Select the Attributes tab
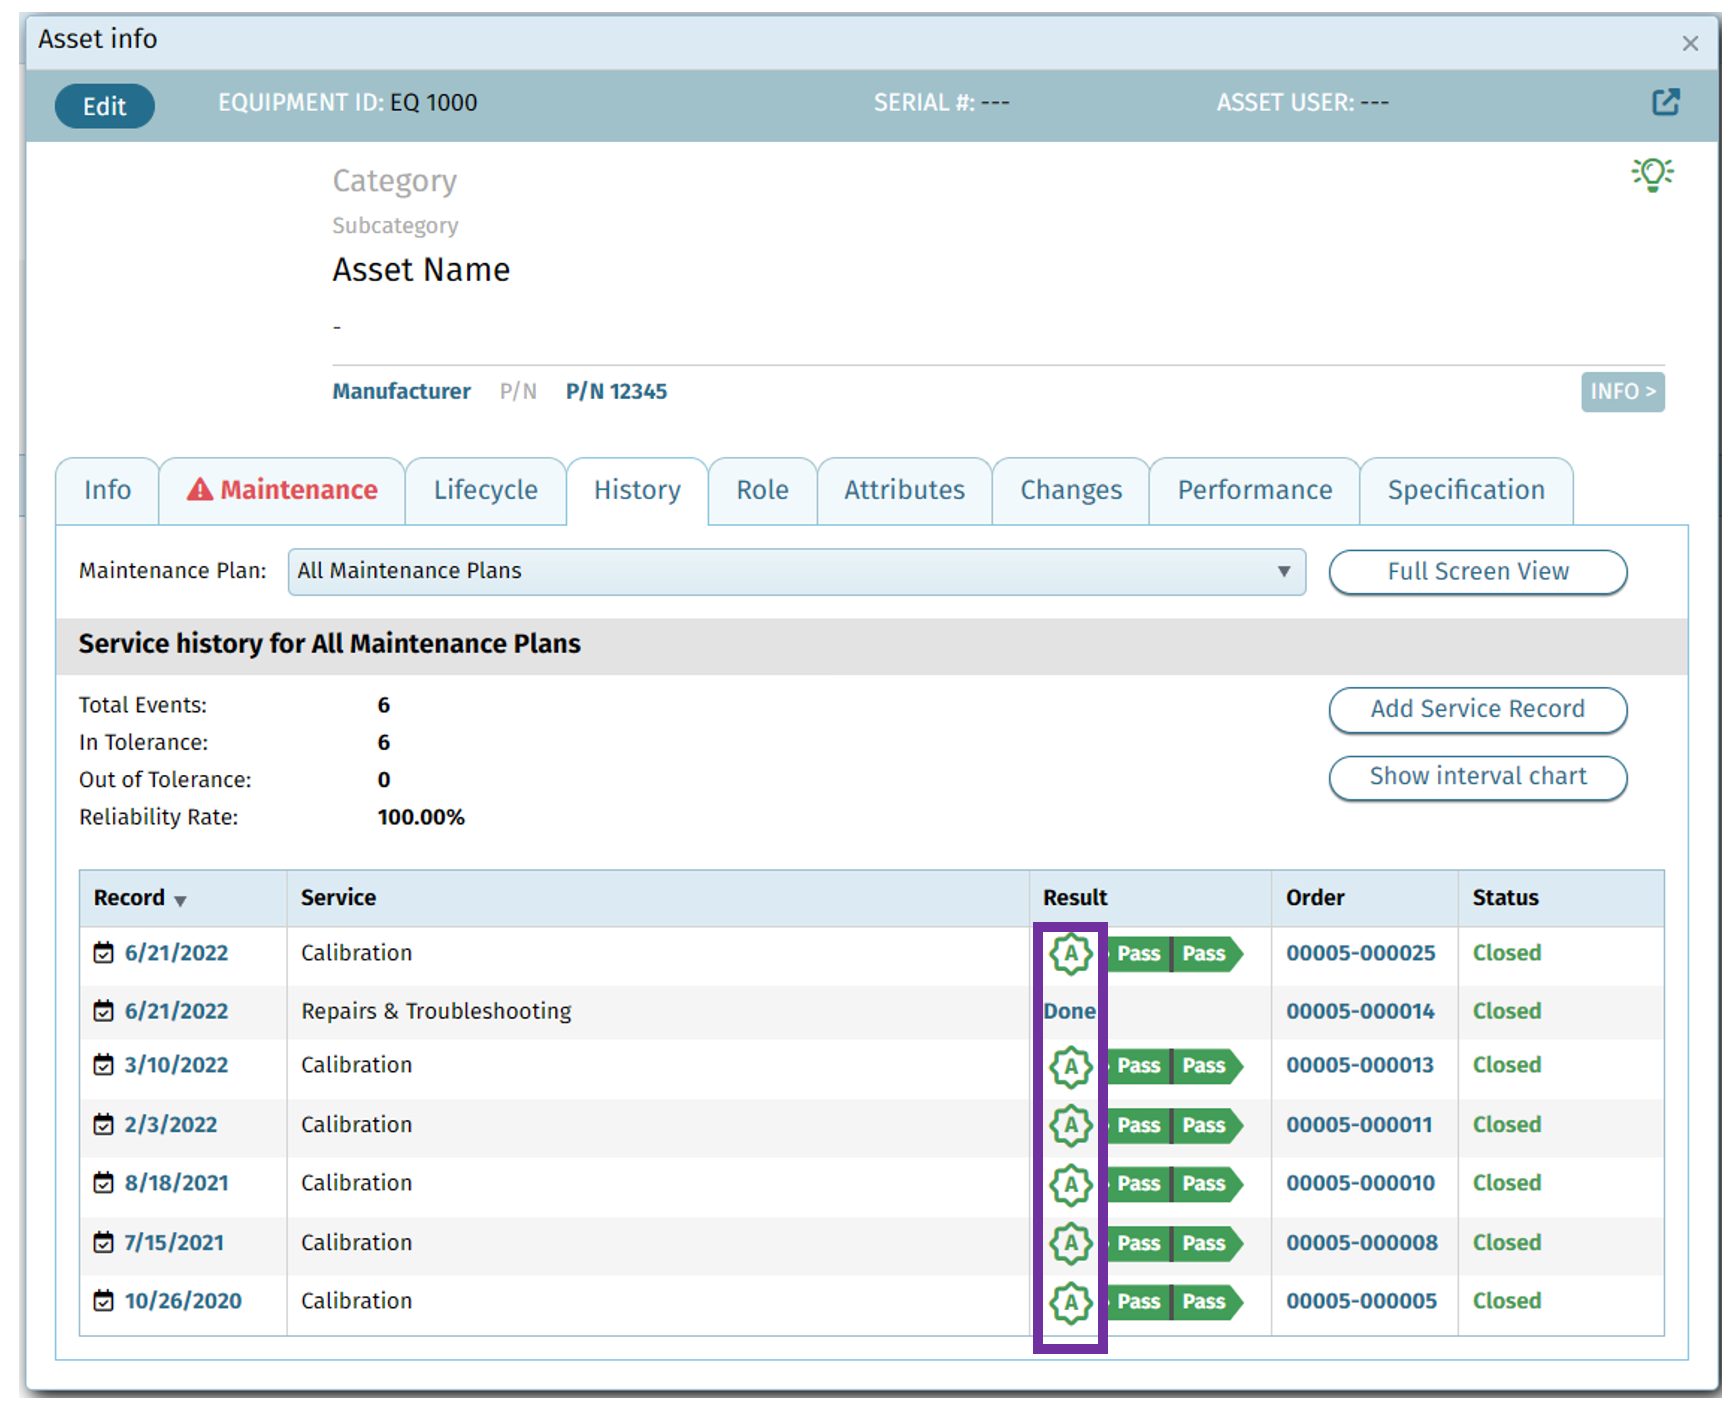Screen dimensions: 1736x1416 (x=904, y=490)
